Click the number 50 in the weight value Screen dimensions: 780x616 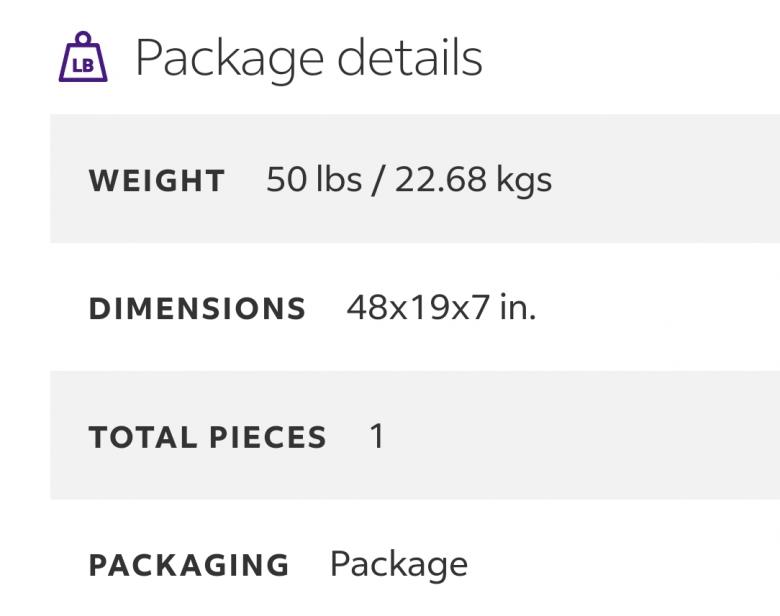point(286,180)
